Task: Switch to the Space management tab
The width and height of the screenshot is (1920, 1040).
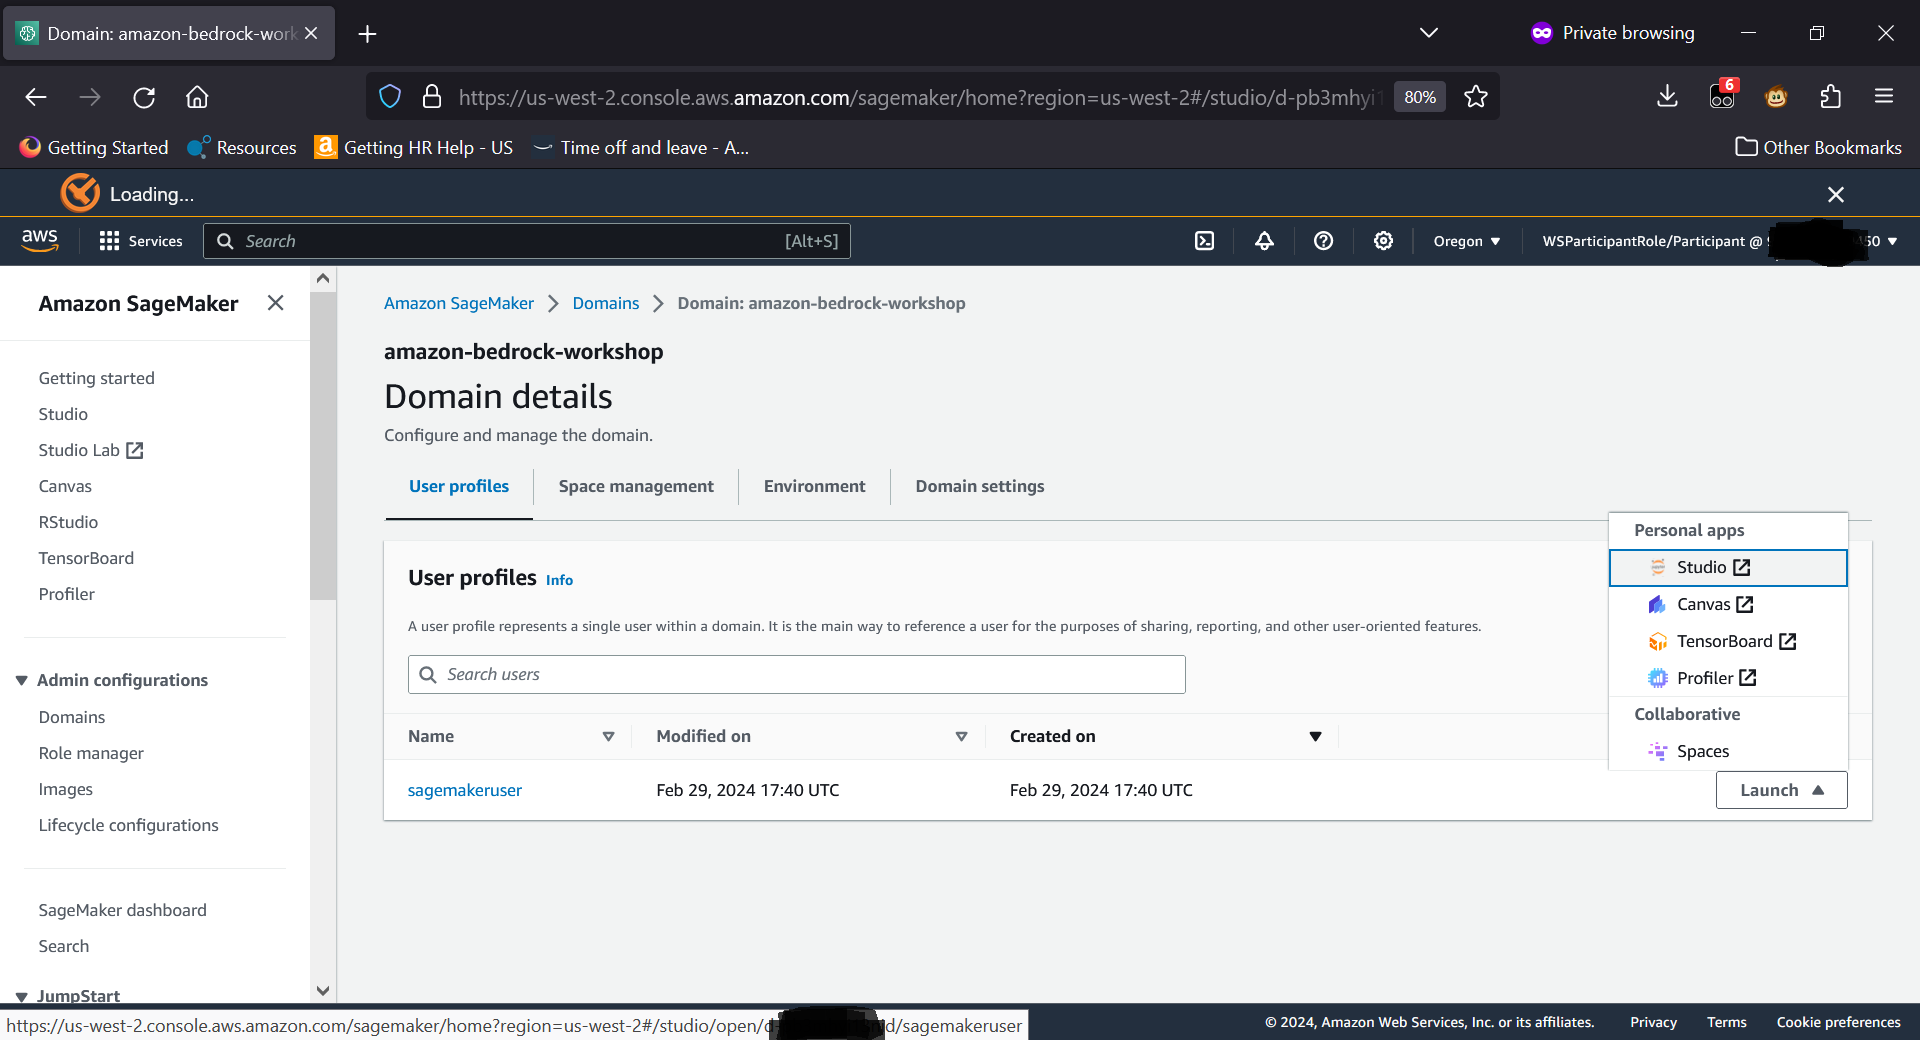Action: pos(636,486)
